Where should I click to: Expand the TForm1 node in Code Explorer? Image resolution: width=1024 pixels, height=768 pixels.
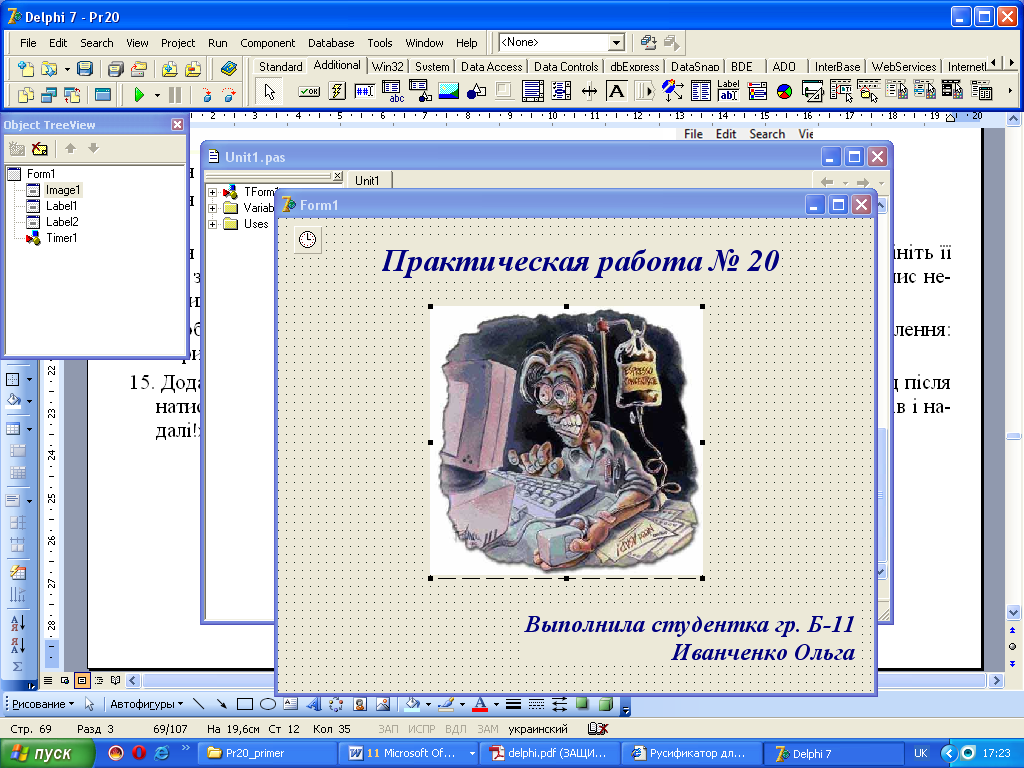(212, 192)
